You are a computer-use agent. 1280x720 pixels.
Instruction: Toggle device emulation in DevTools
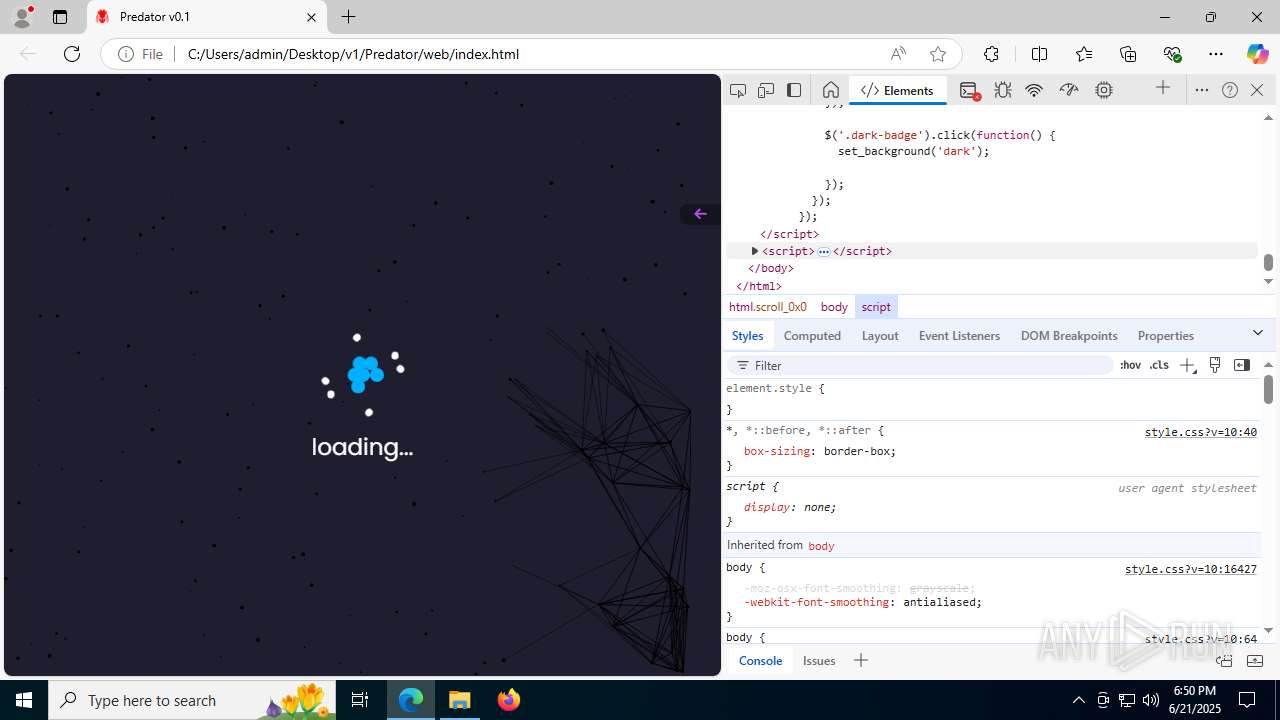(766, 90)
